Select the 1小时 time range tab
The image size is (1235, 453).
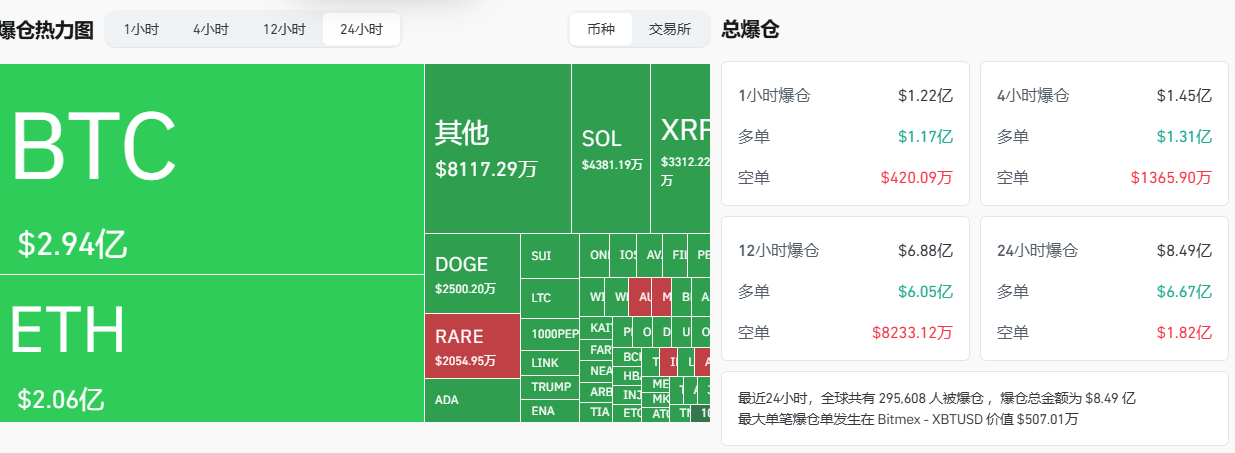coord(141,30)
